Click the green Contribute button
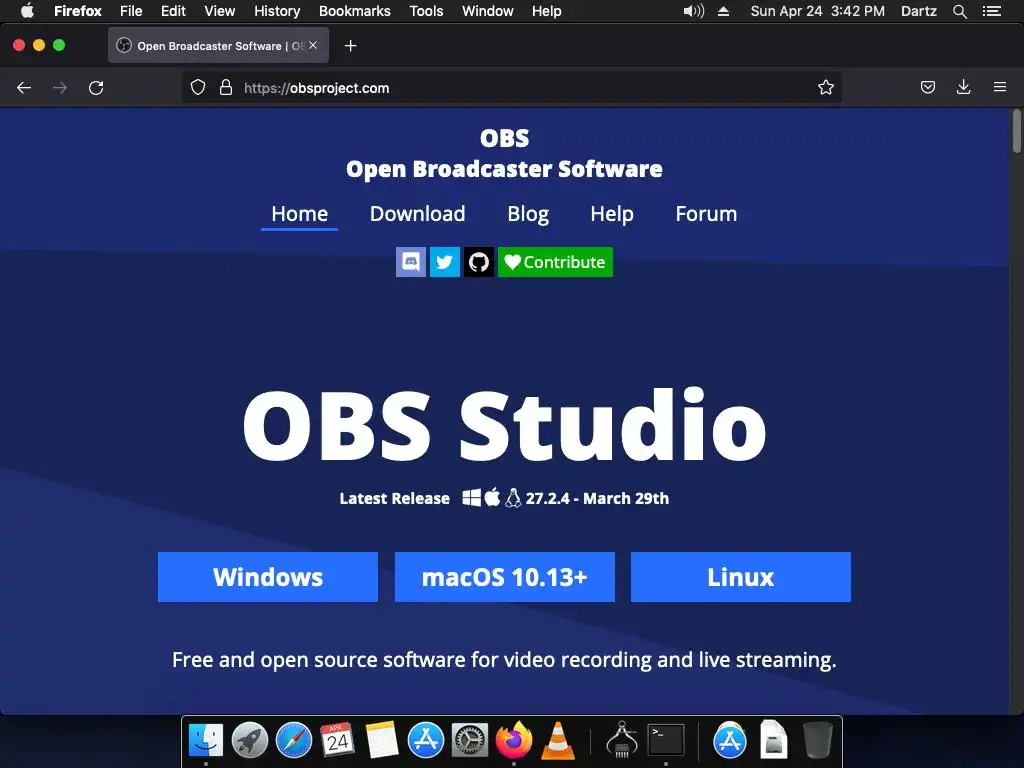The width and height of the screenshot is (1024, 768). [555, 262]
